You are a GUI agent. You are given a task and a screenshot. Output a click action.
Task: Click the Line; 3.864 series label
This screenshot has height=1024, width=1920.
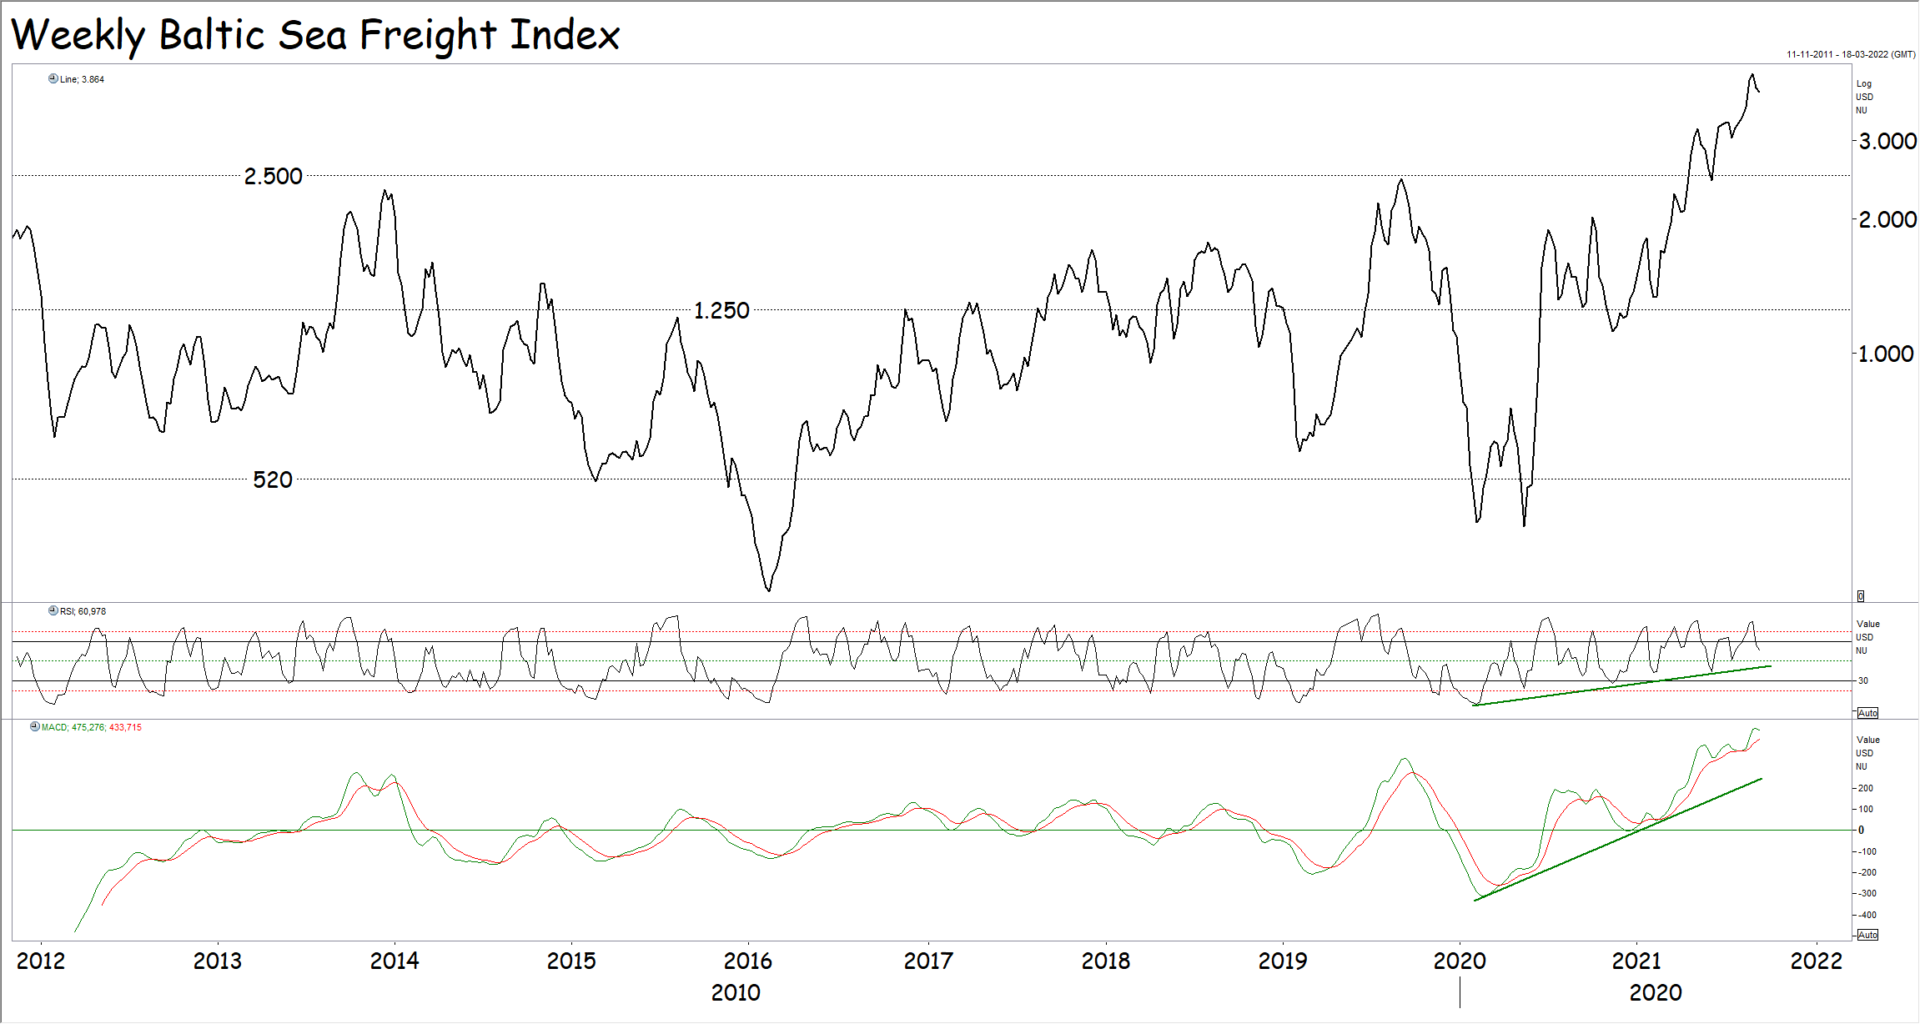[x=82, y=79]
